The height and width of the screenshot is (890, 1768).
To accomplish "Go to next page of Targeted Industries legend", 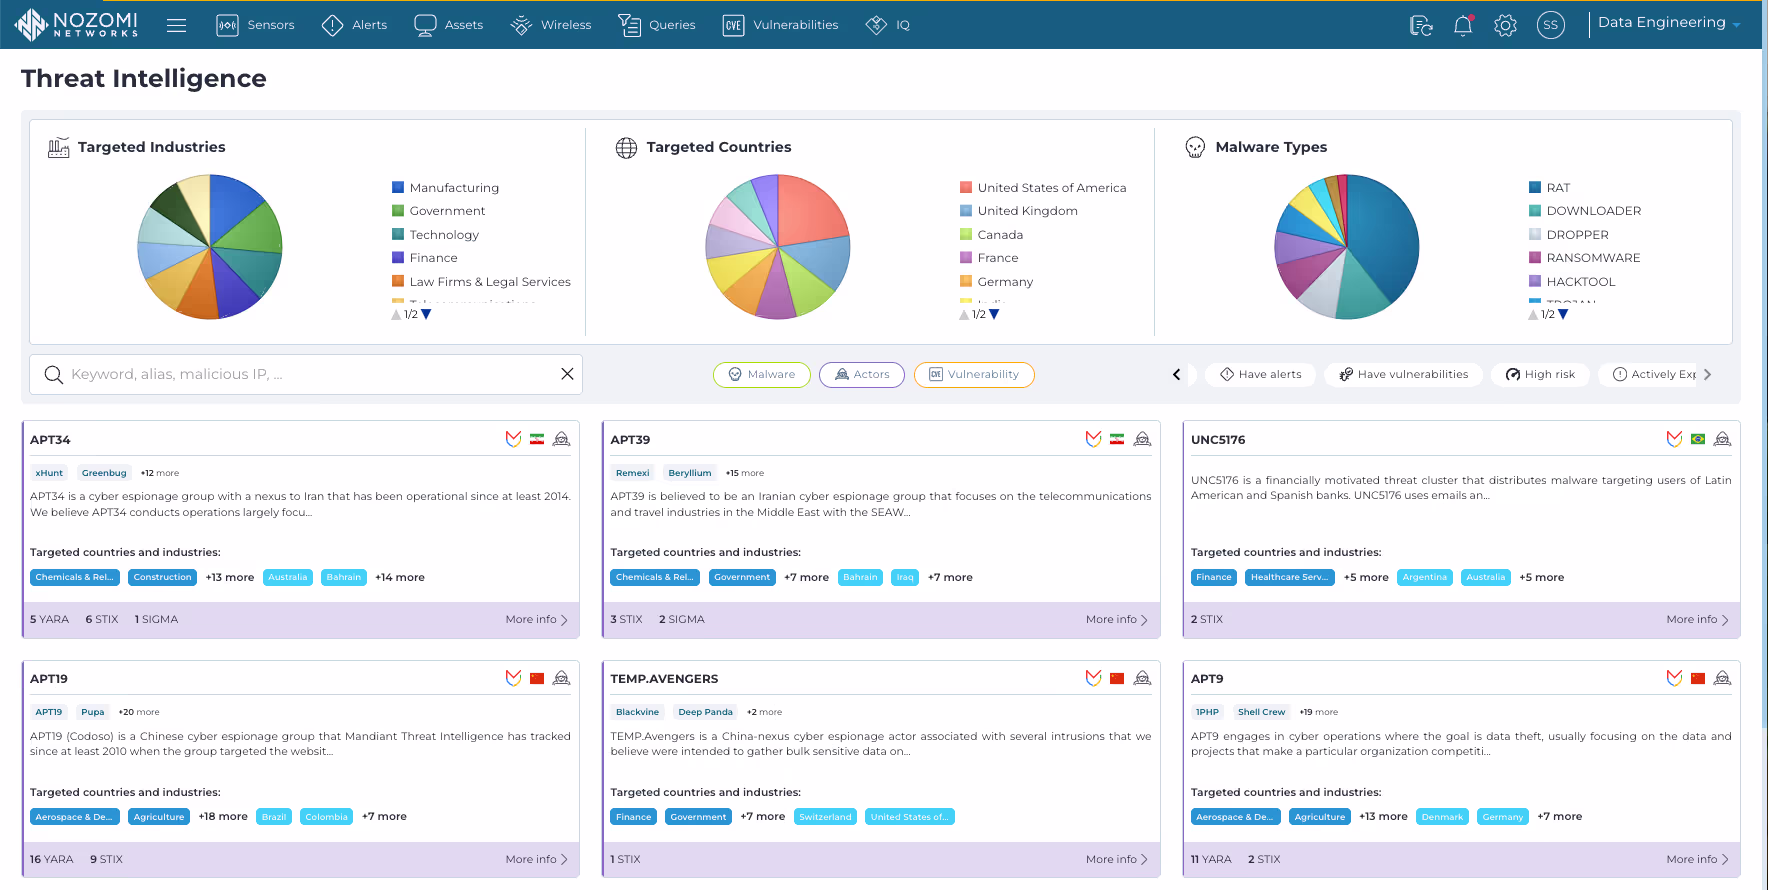I will (427, 314).
